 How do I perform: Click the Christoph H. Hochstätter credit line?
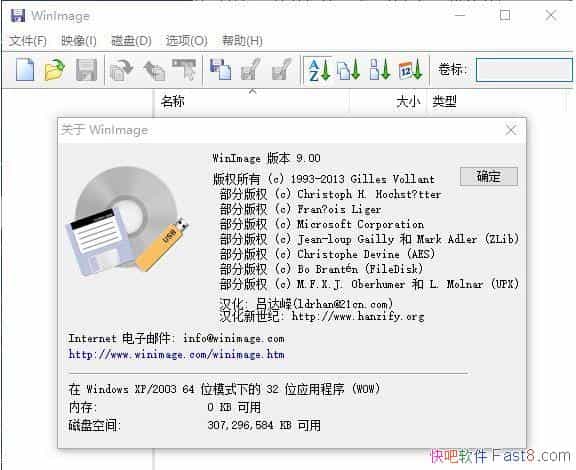tap(330, 194)
